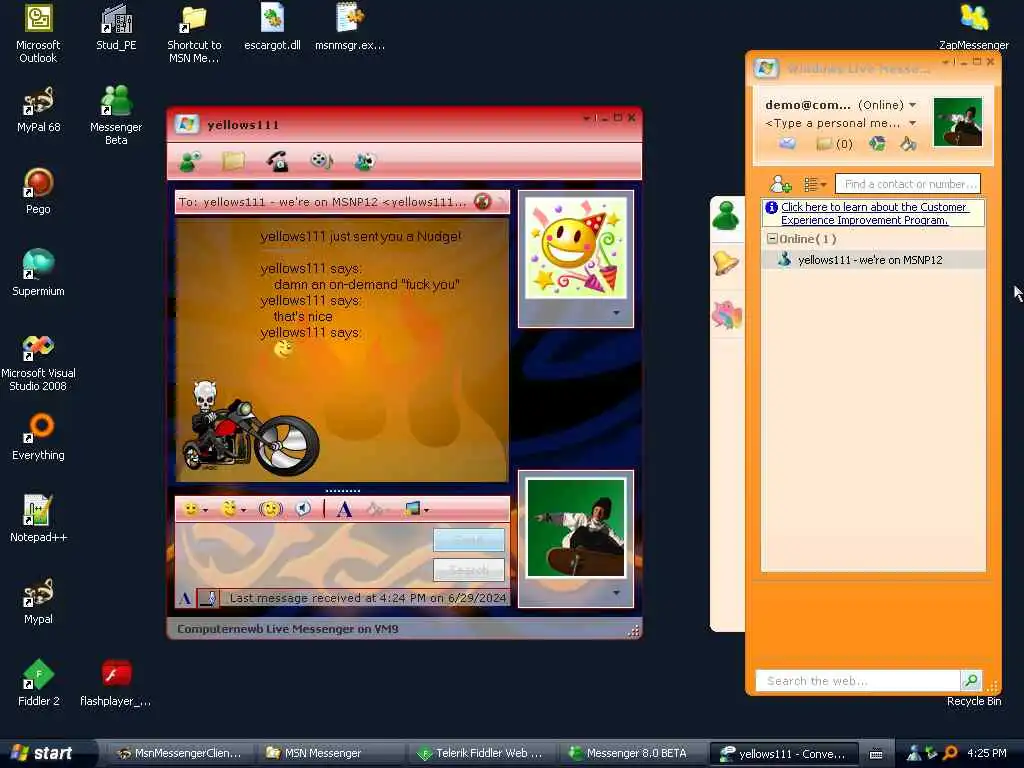Open yellows111 display picture options arrow
Screen dimensions: 1024x768
click(616, 313)
